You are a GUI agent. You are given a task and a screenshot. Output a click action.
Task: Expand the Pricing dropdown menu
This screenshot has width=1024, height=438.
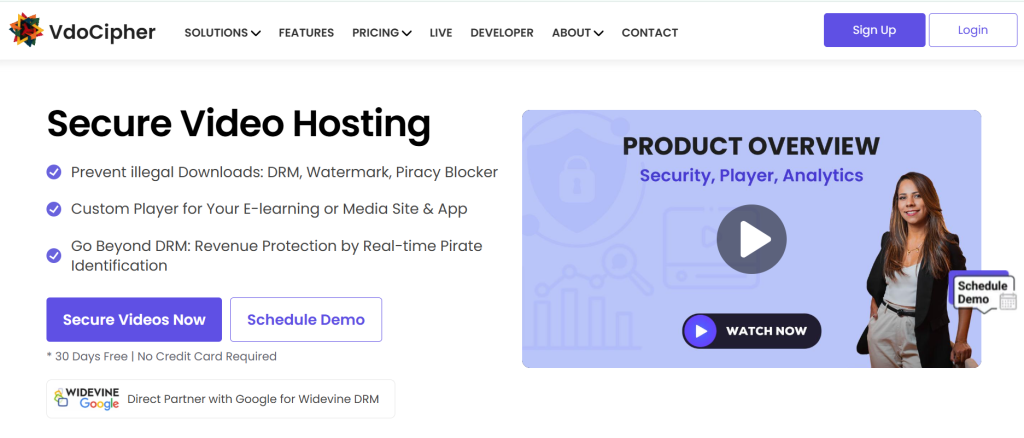[382, 33]
